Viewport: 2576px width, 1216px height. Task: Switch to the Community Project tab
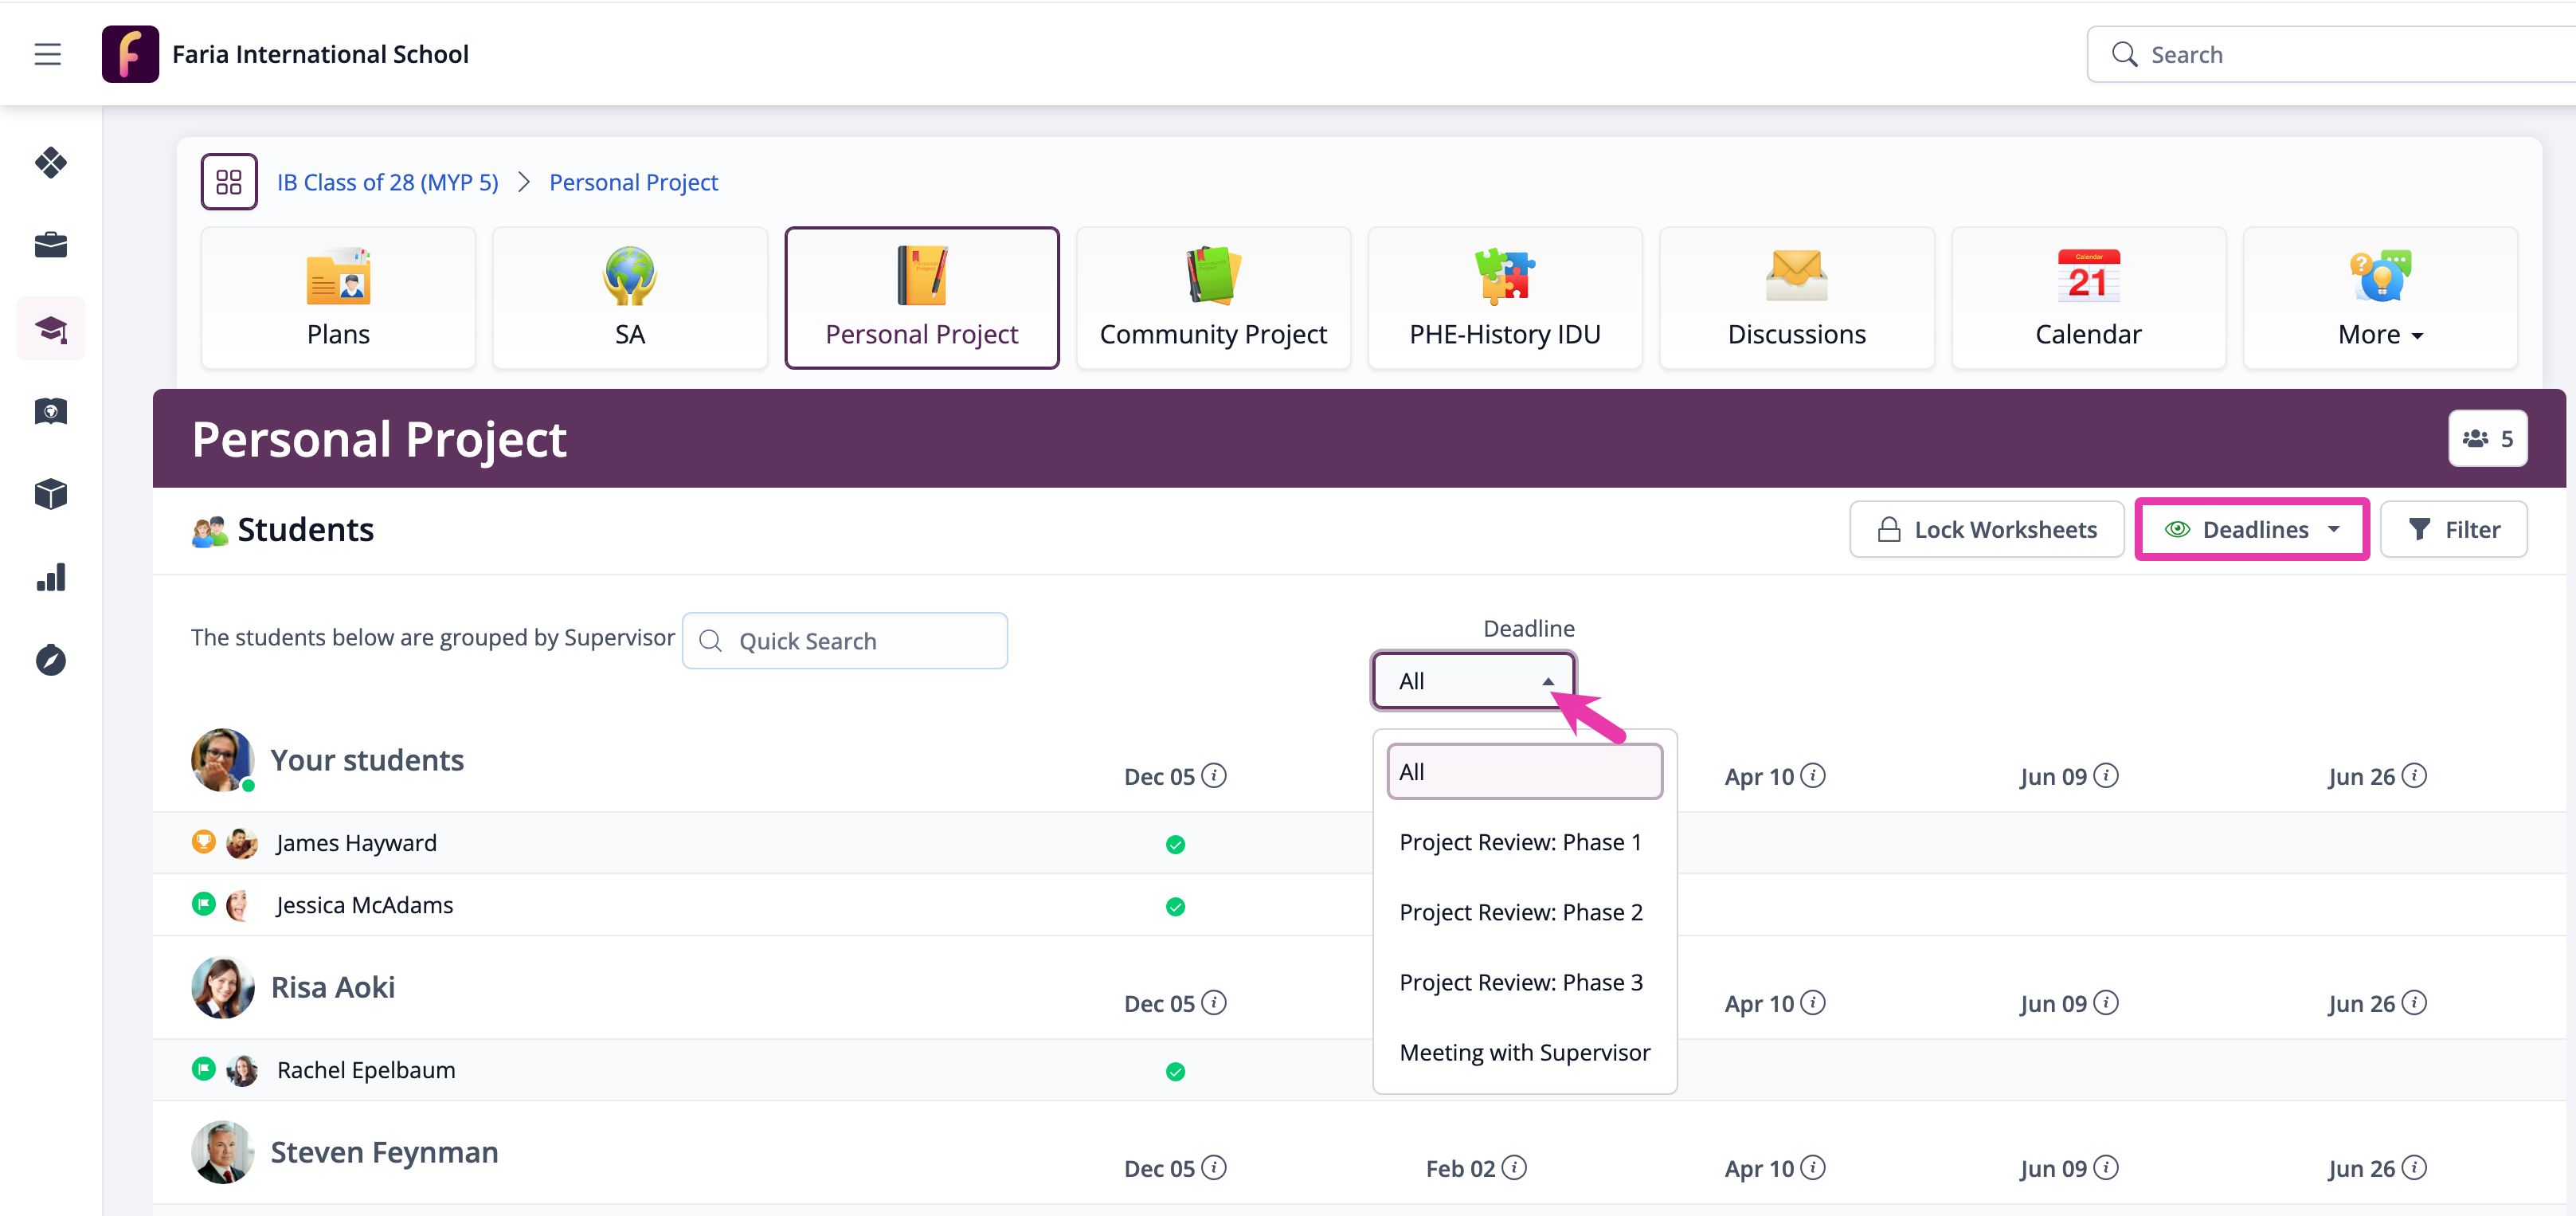coord(1212,299)
